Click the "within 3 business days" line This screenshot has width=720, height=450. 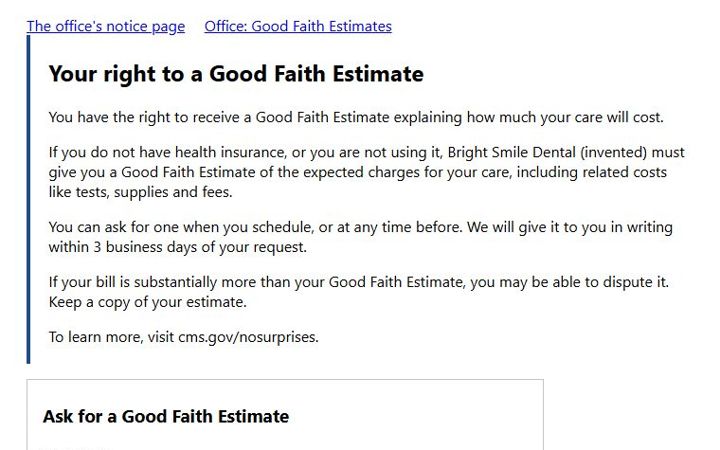[x=177, y=247]
